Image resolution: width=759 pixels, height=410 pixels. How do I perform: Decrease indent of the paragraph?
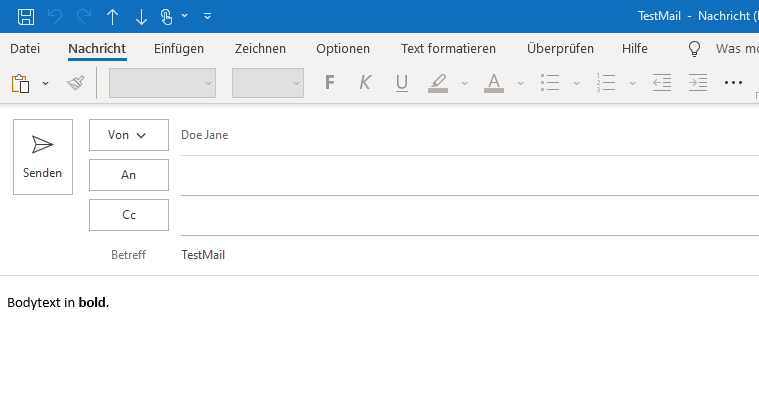pos(662,83)
